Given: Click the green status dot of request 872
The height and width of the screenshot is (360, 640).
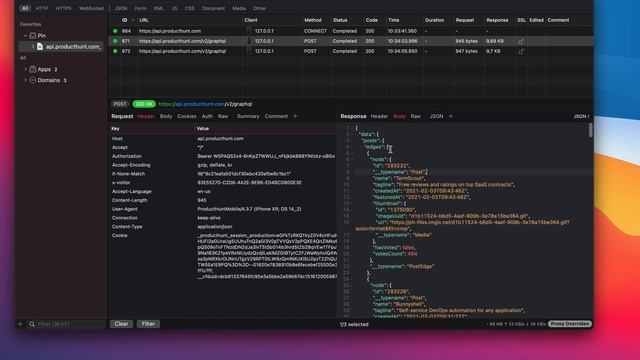Looking at the screenshot, I should click(115, 51).
